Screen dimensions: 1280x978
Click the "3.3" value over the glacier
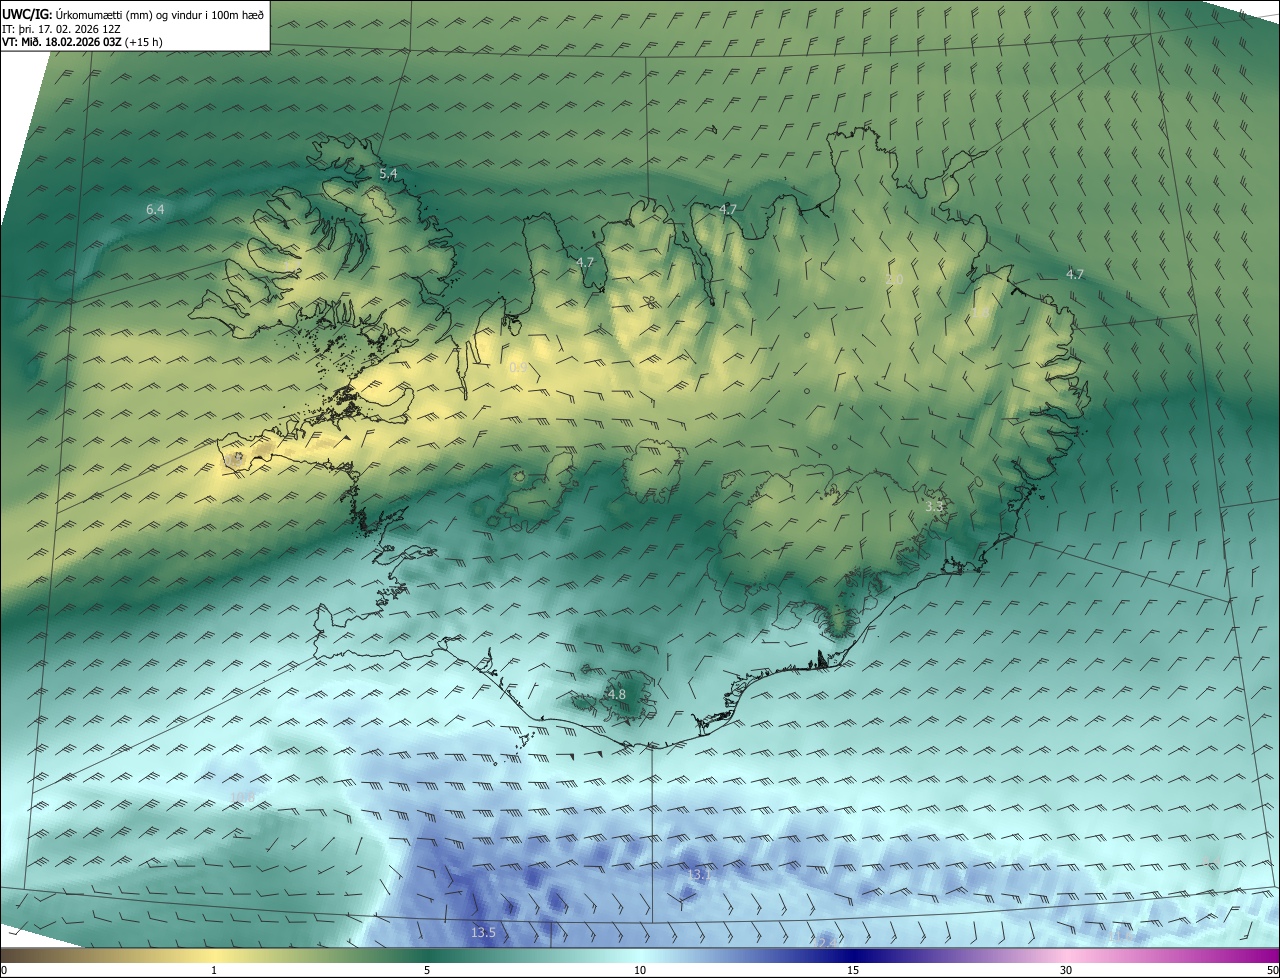(x=934, y=507)
